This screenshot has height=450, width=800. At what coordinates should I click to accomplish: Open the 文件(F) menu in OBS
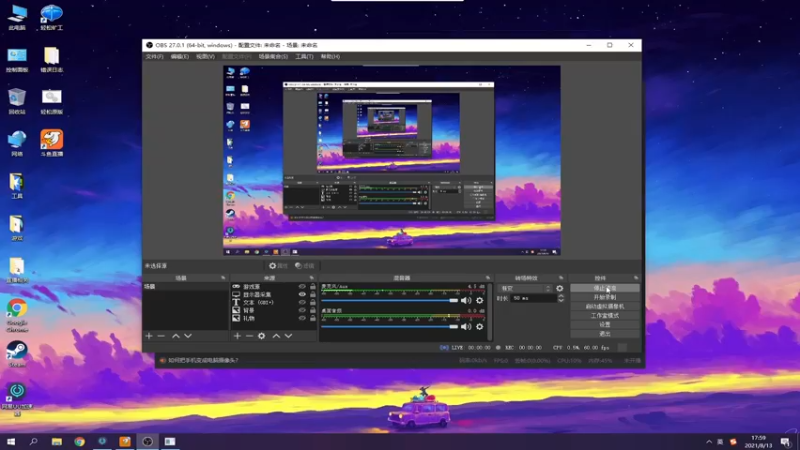click(154, 57)
